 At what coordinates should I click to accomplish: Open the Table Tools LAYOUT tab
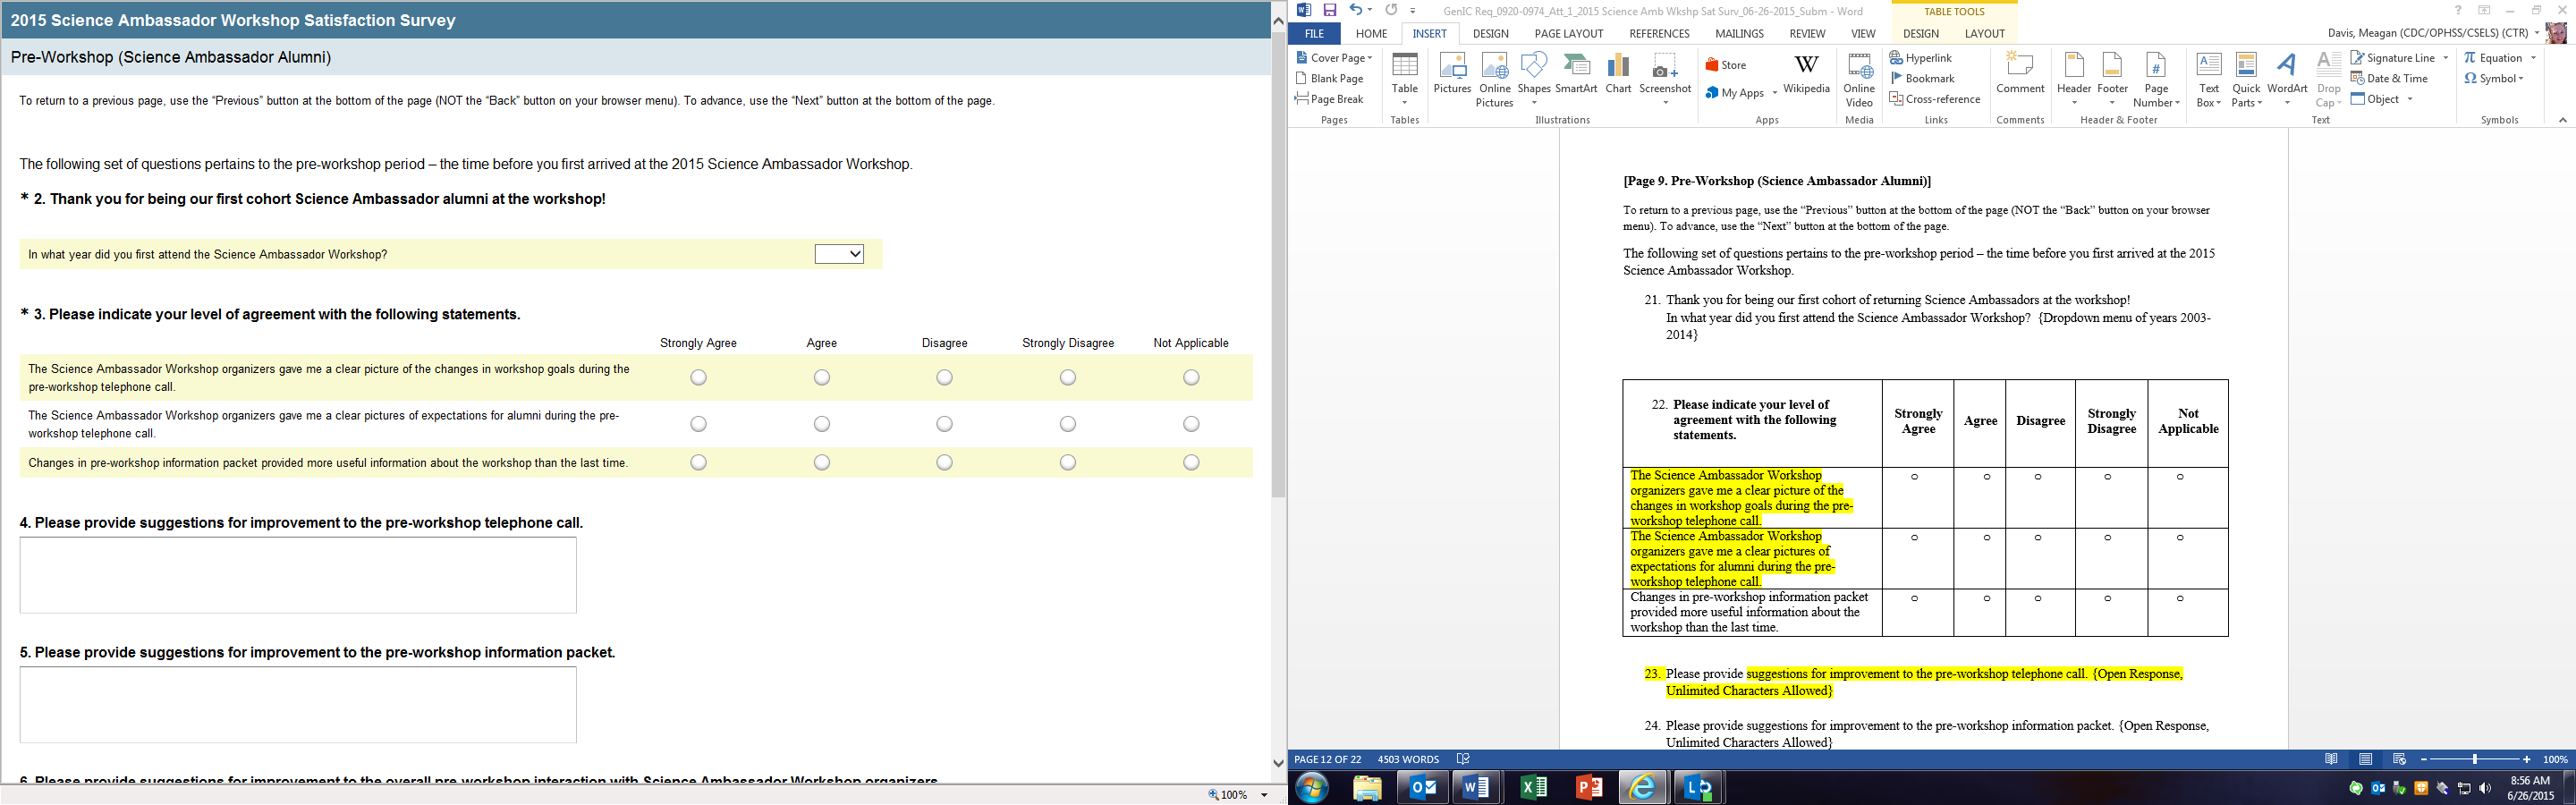1984,34
